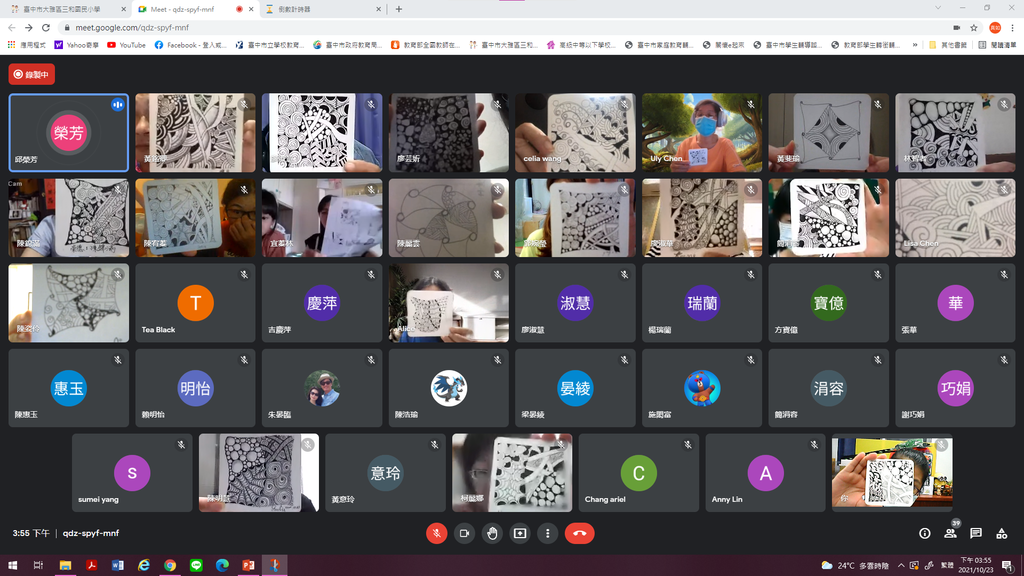1024x576 pixels.
Task: Open Word from the taskbar
Action: coord(118,565)
